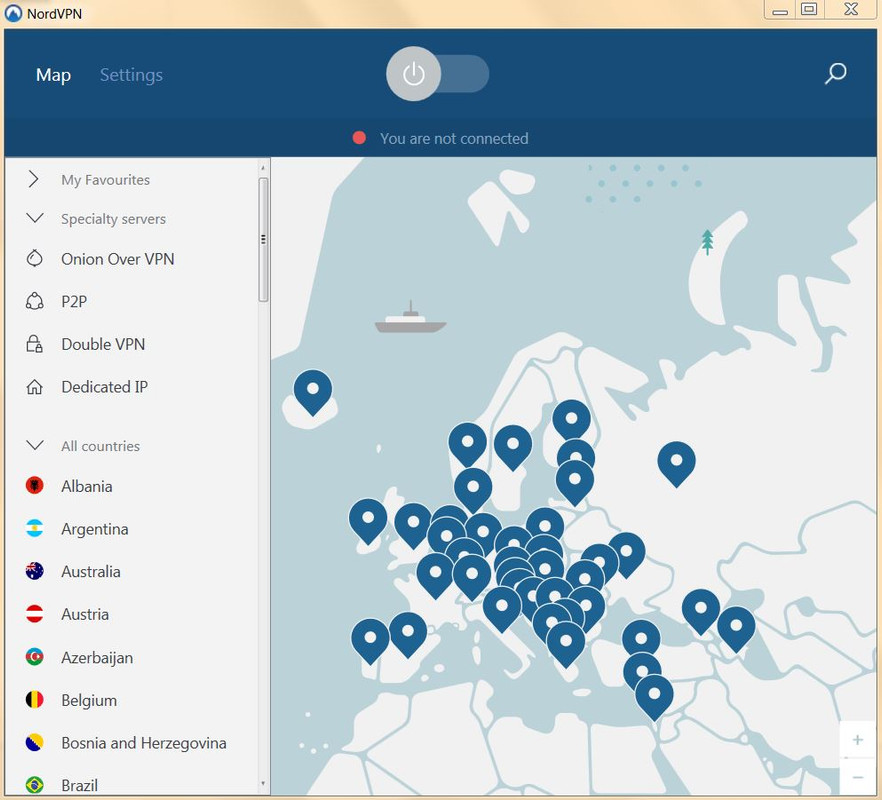Viewport: 882px width, 800px height.
Task: Click the scrollbar down arrow
Action: point(263,783)
